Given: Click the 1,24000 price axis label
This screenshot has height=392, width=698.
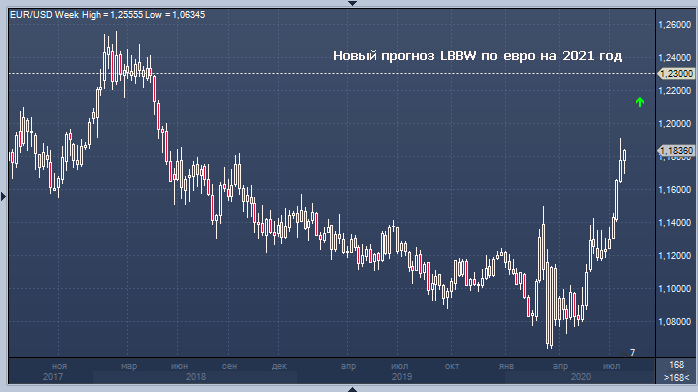Looking at the screenshot, I should click(674, 58).
